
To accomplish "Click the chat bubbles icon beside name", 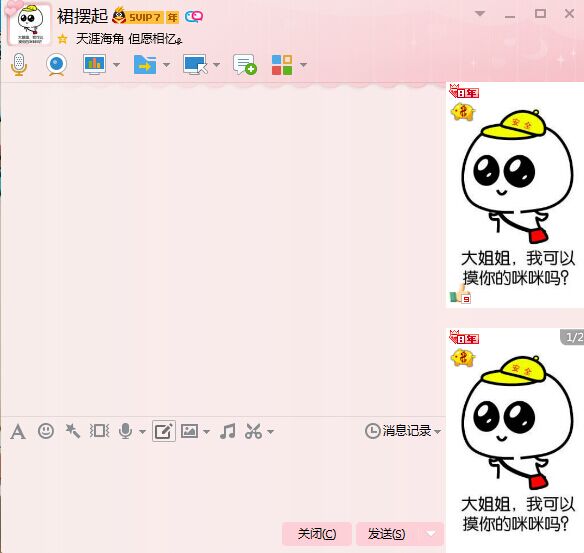I will (x=194, y=16).
